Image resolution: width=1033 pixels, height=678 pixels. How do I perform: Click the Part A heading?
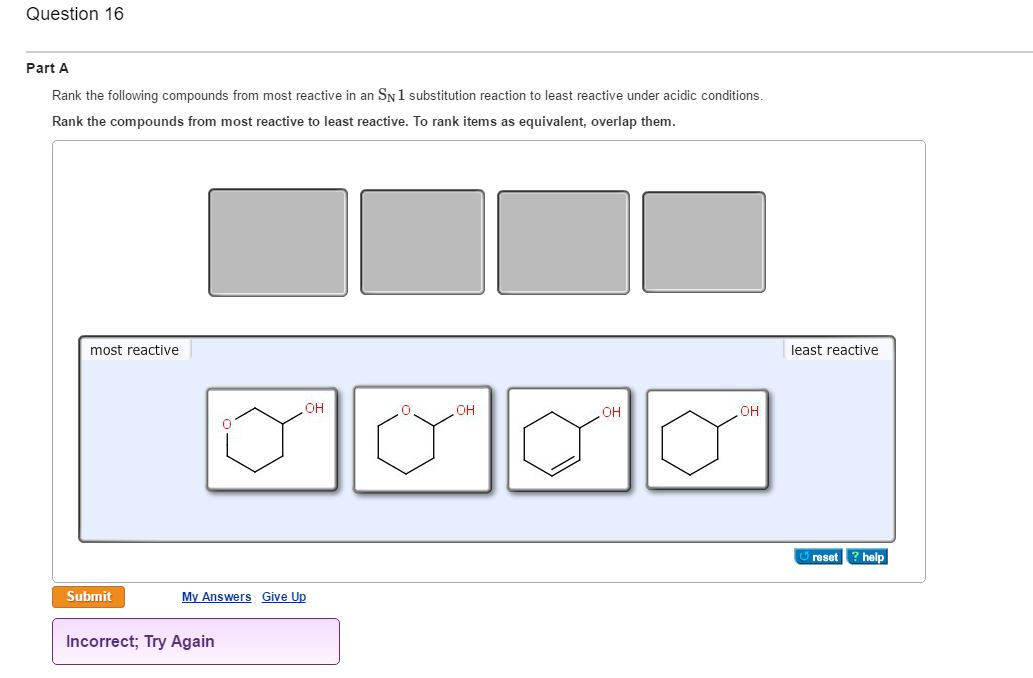tap(47, 68)
